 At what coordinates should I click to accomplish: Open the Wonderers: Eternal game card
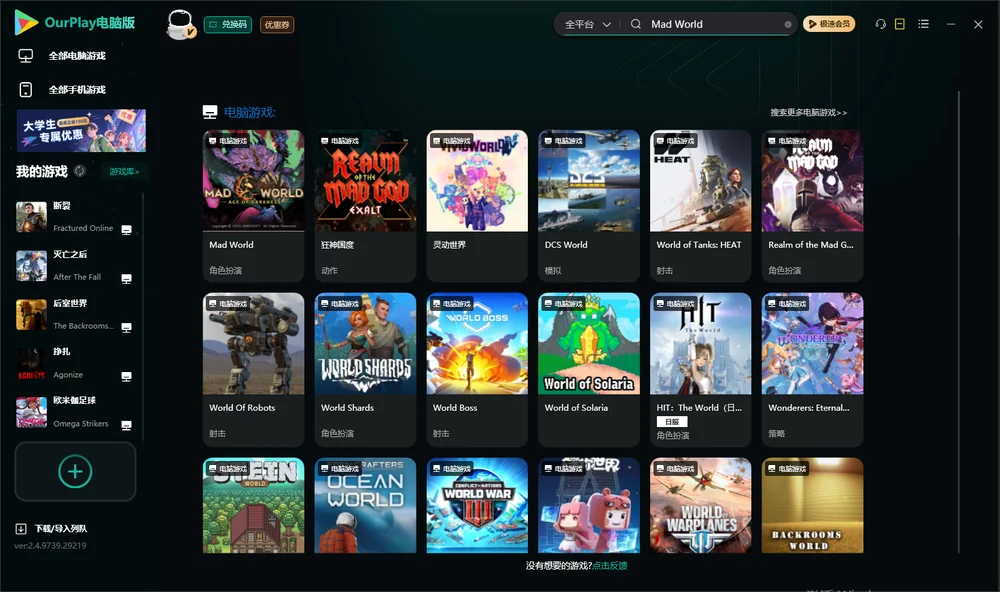pos(812,369)
